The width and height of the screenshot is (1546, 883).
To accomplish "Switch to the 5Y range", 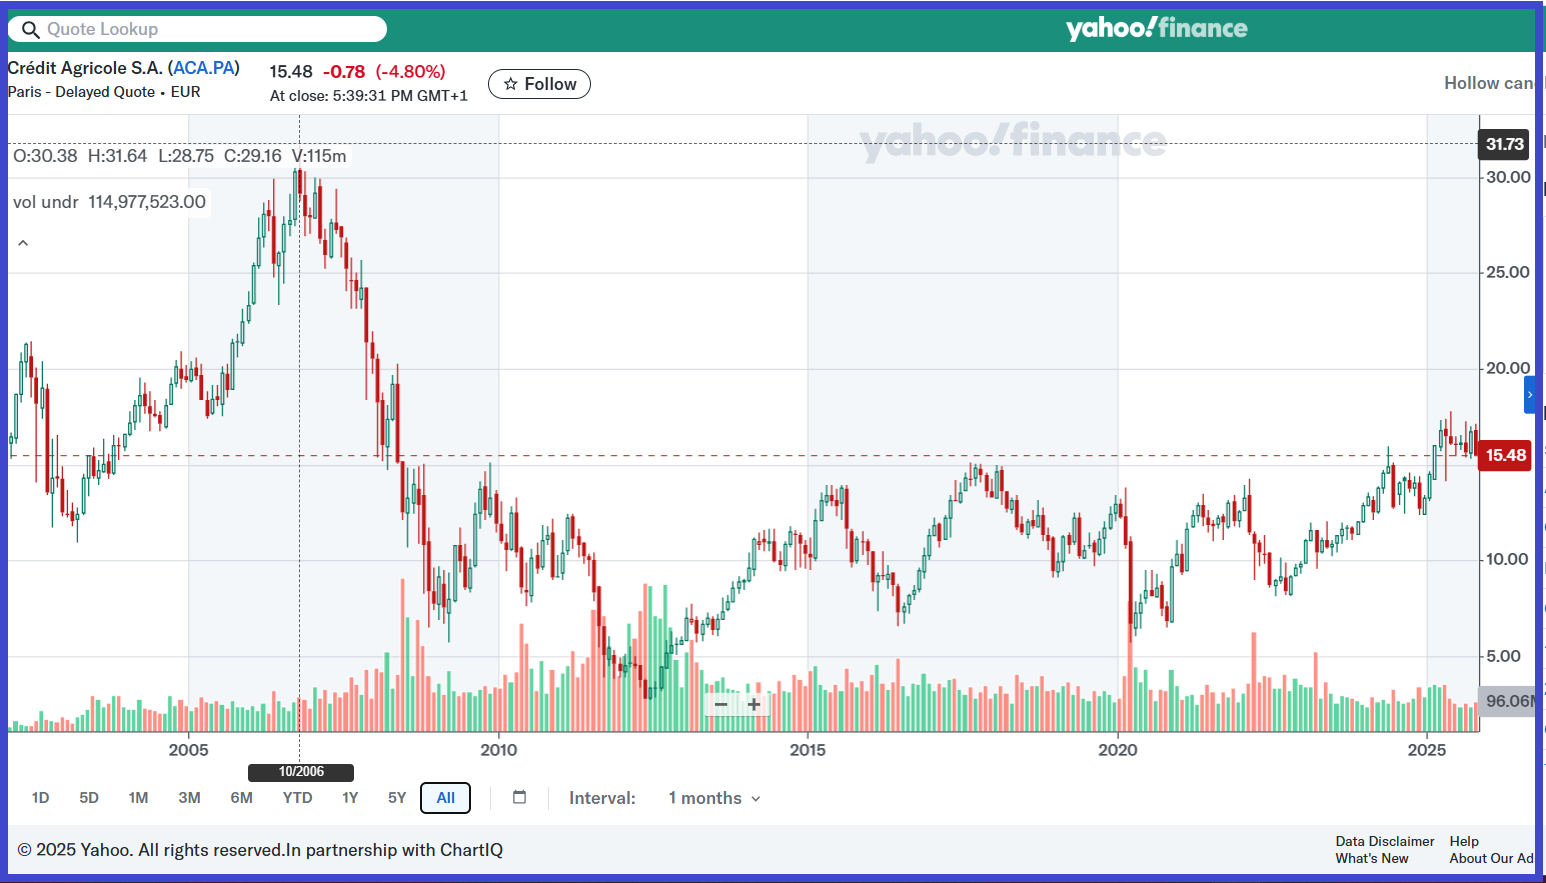I will 397,798.
